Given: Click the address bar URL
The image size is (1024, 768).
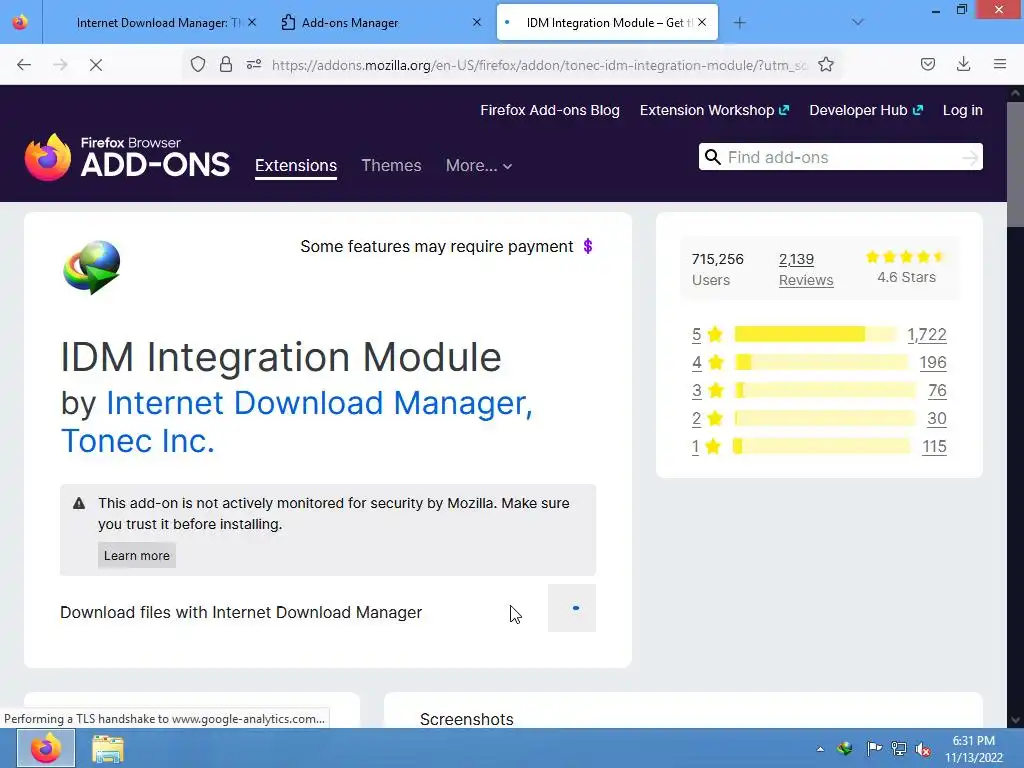Looking at the screenshot, I should pos(539,65).
